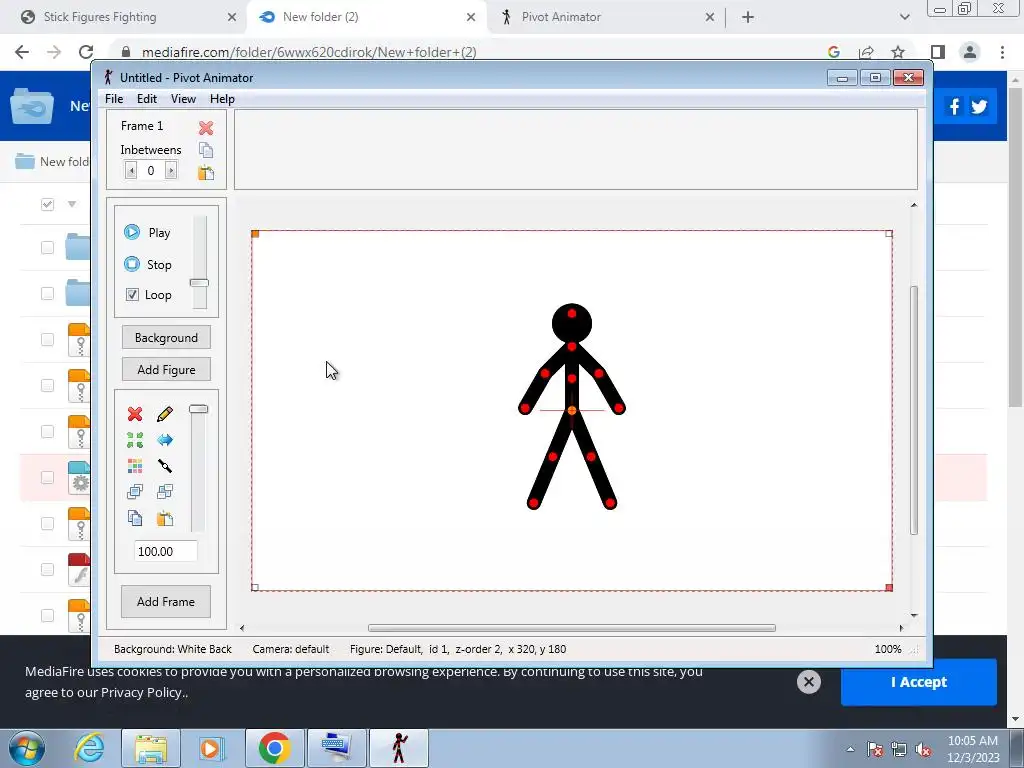1024x768 pixels.
Task: Open the File menu
Action: tap(114, 99)
